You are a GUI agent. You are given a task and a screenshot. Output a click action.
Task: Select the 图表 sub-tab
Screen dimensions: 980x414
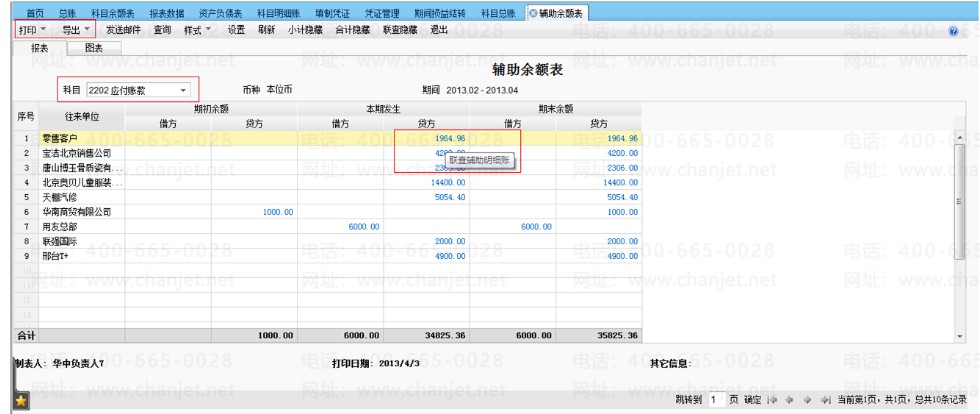point(94,48)
